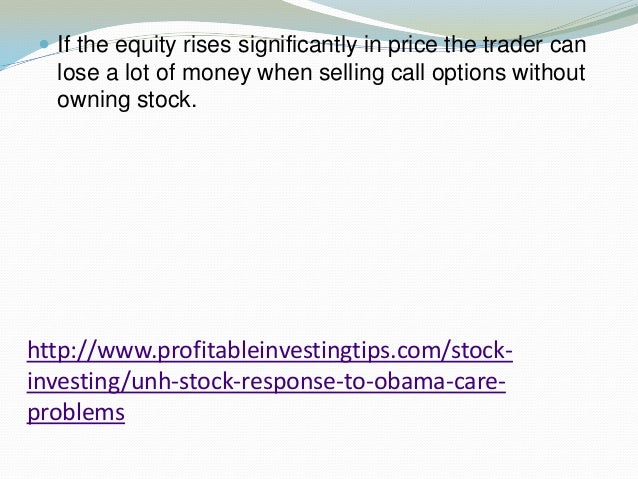The height and width of the screenshot is (479, 638).
Task: Click the word 'significantly' in the first line
Action: pyautogui.click(x=297, y=45)
